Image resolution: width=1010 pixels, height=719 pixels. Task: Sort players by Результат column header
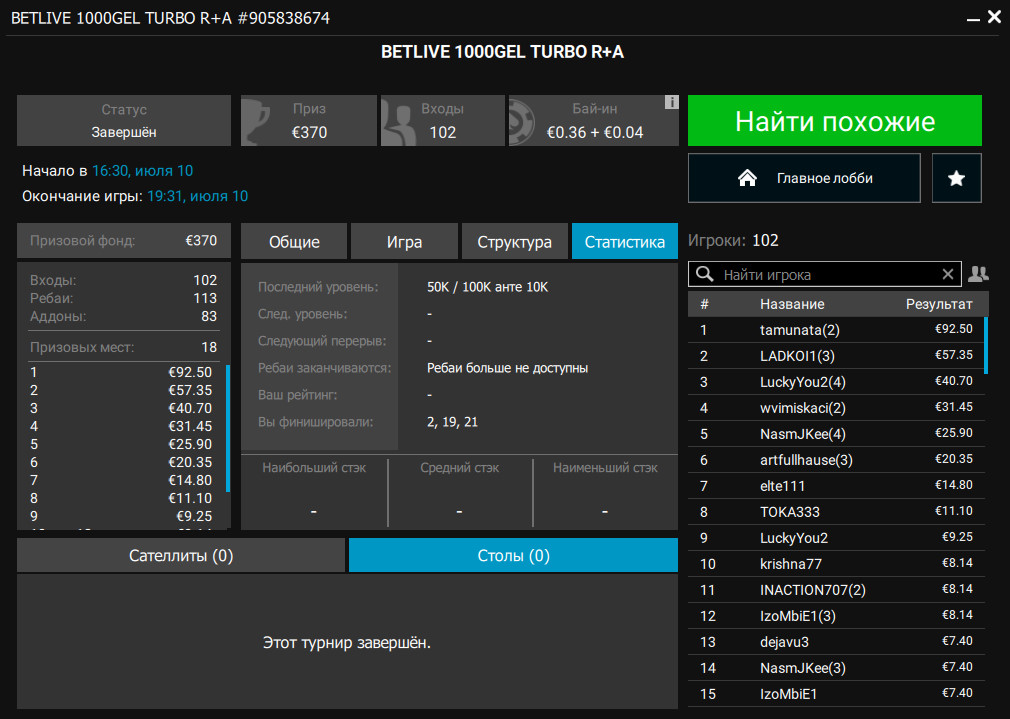click(939, 304)
